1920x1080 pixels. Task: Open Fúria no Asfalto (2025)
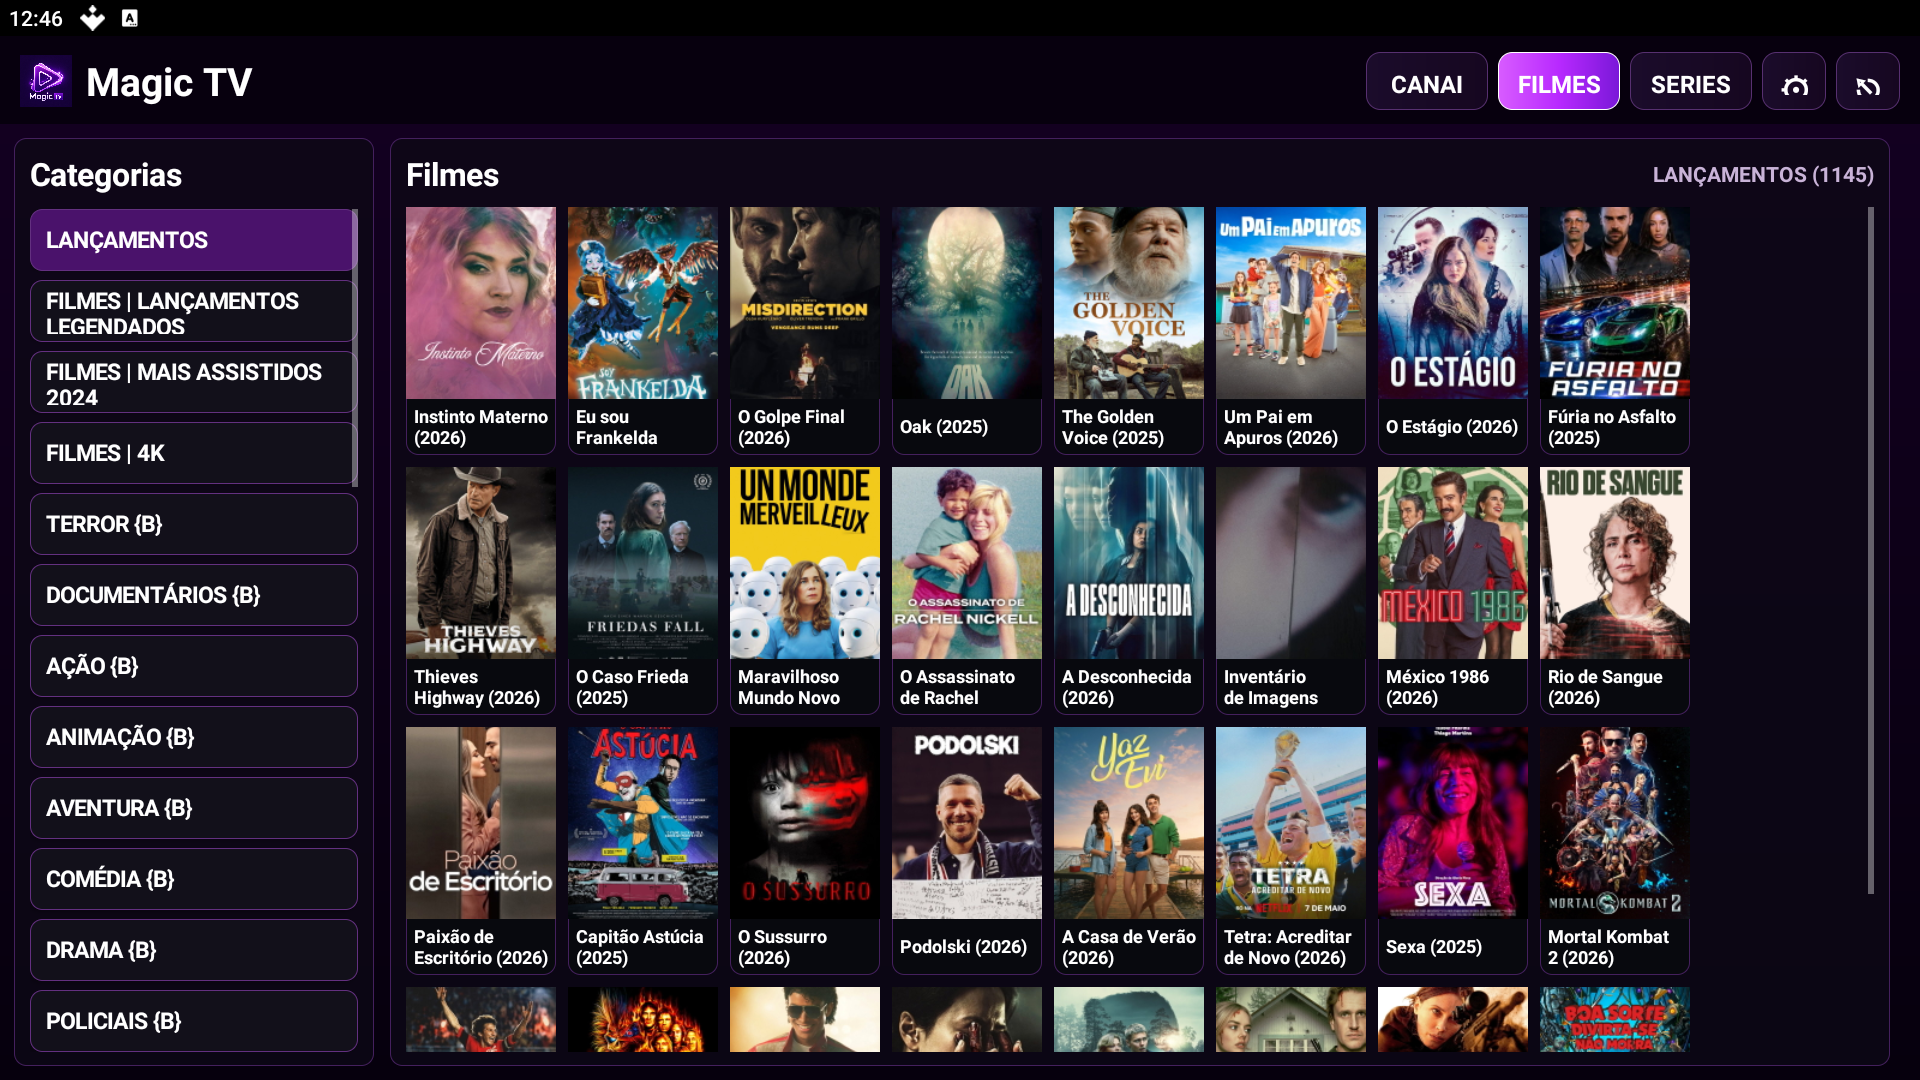pos(1615,330)
